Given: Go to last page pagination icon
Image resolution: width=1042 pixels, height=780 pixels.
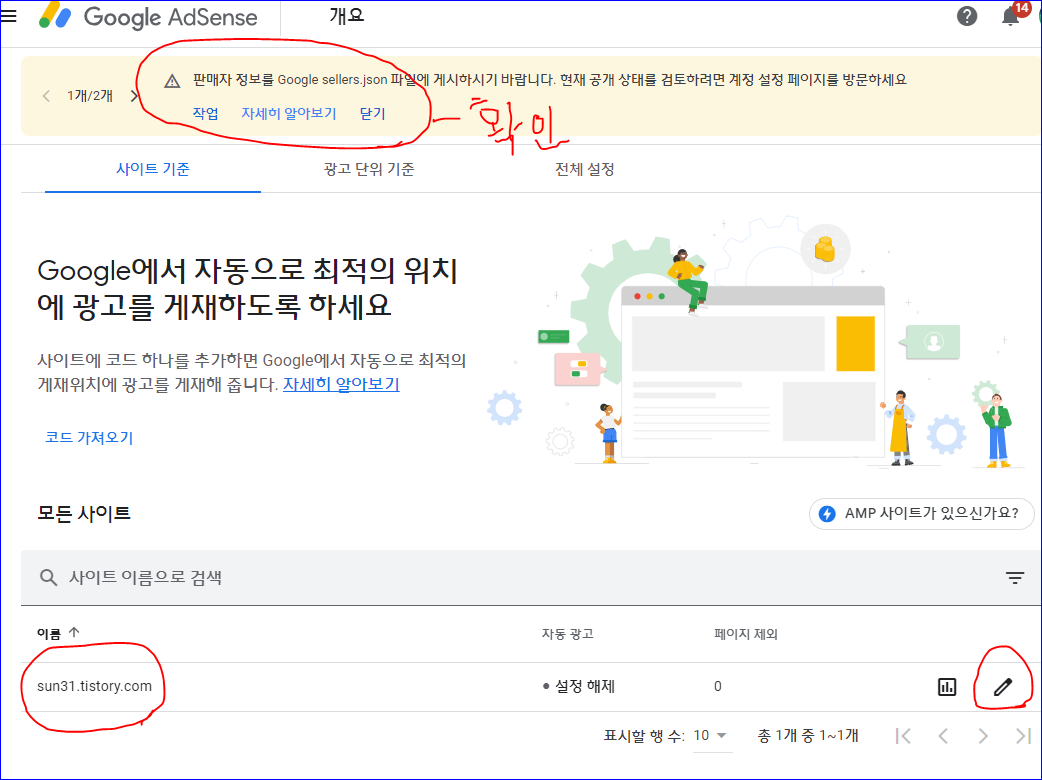Looking at the screenshot, I should [1023, 736].
